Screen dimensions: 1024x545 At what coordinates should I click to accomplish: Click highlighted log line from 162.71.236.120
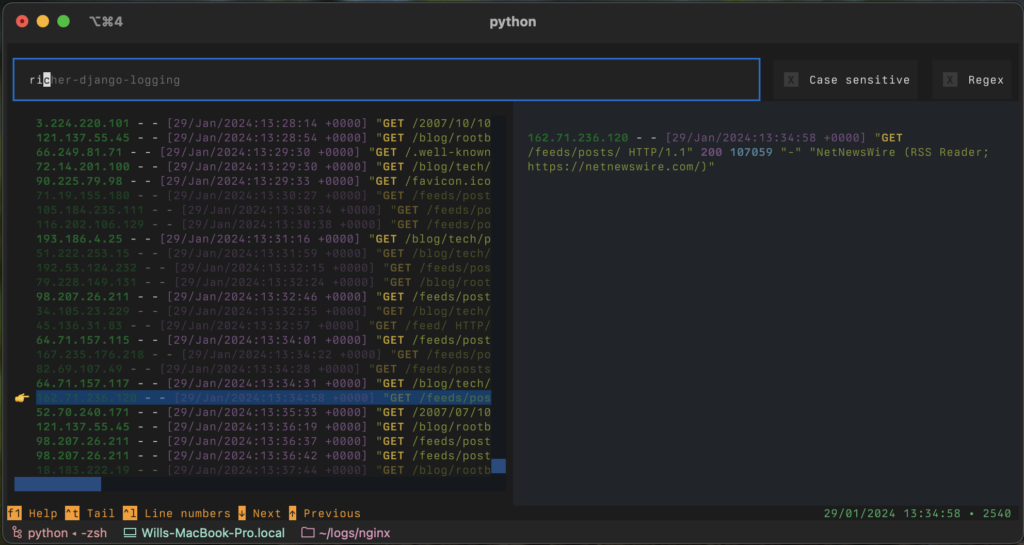tap(263, 397)
